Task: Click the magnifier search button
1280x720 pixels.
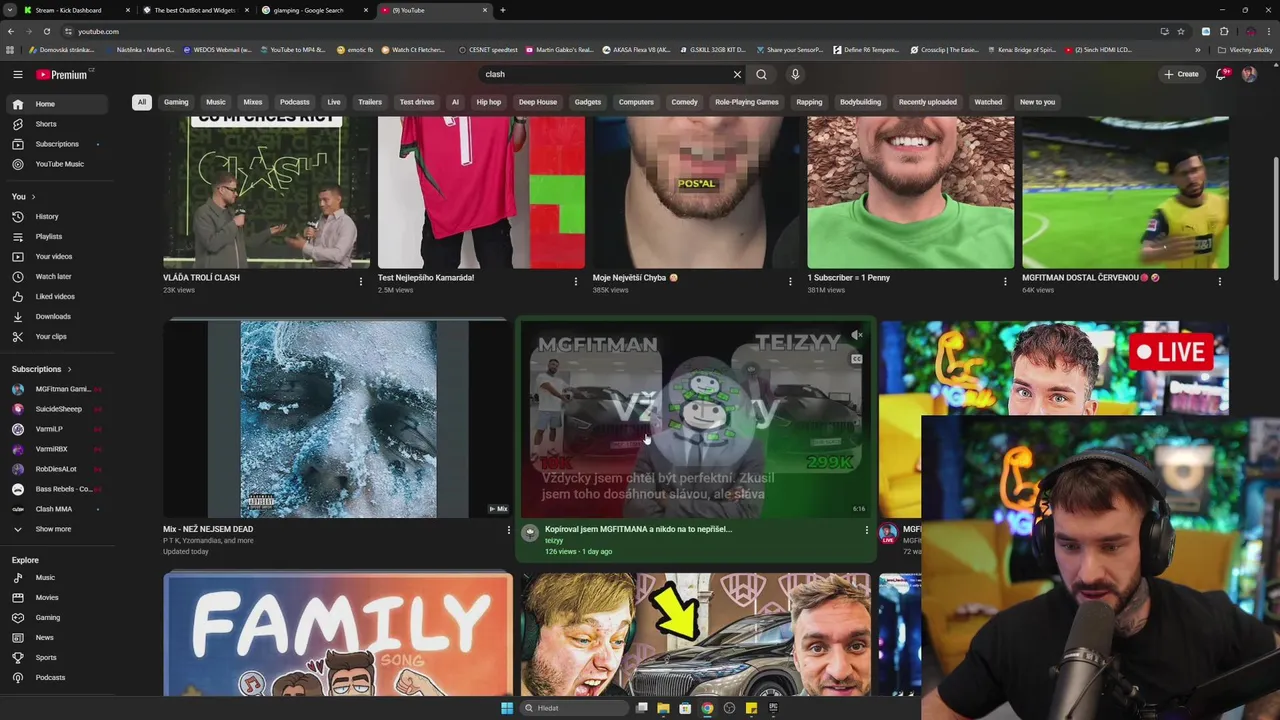Action: click(x=762, y=74)
